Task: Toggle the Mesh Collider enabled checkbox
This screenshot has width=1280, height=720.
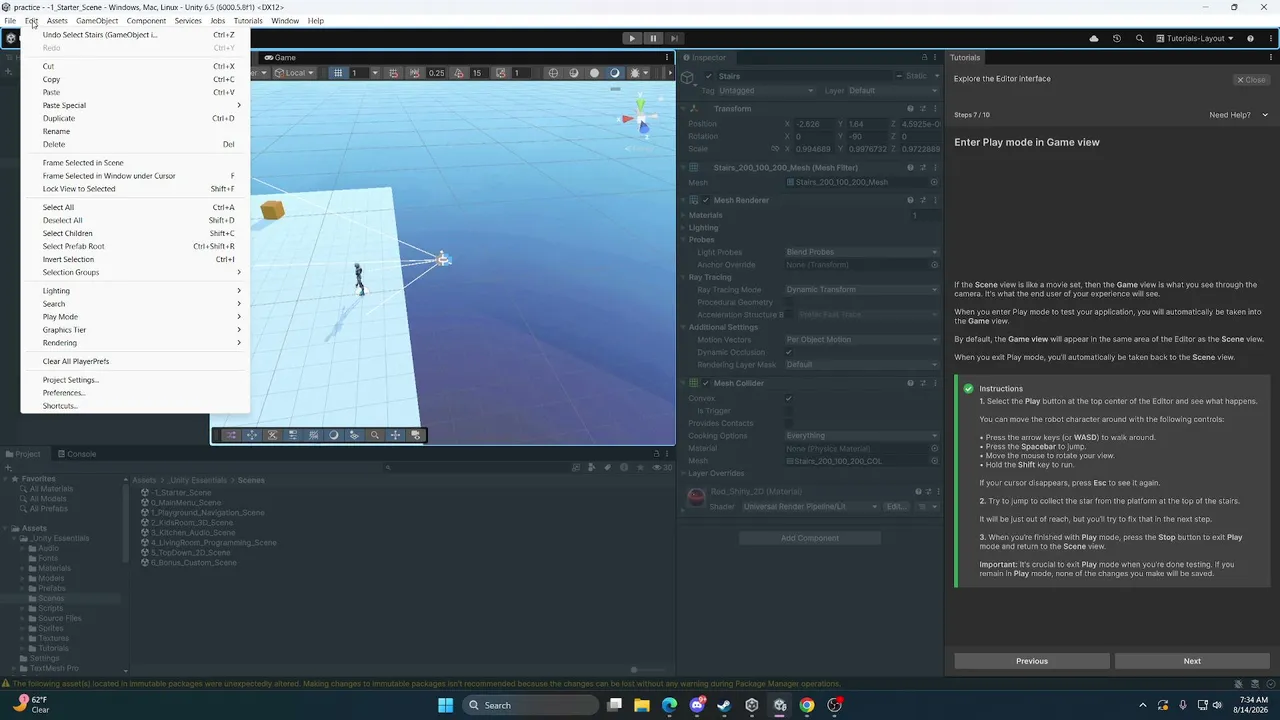Action: tap(706, 383)
